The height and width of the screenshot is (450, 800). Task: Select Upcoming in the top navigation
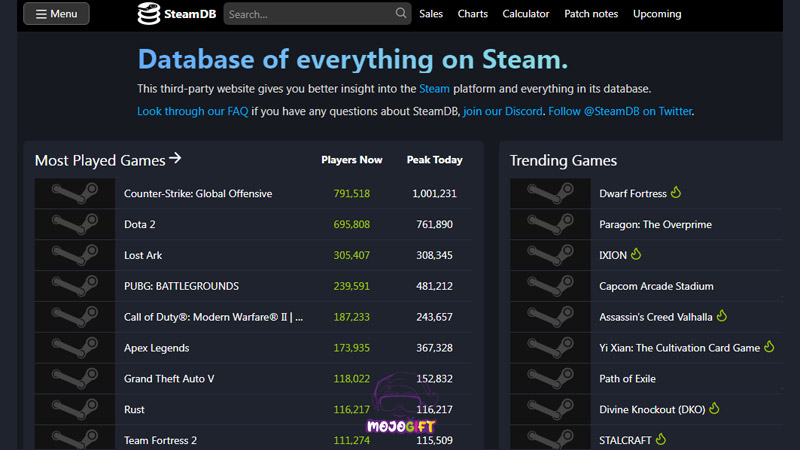click(x=657, y=14)
